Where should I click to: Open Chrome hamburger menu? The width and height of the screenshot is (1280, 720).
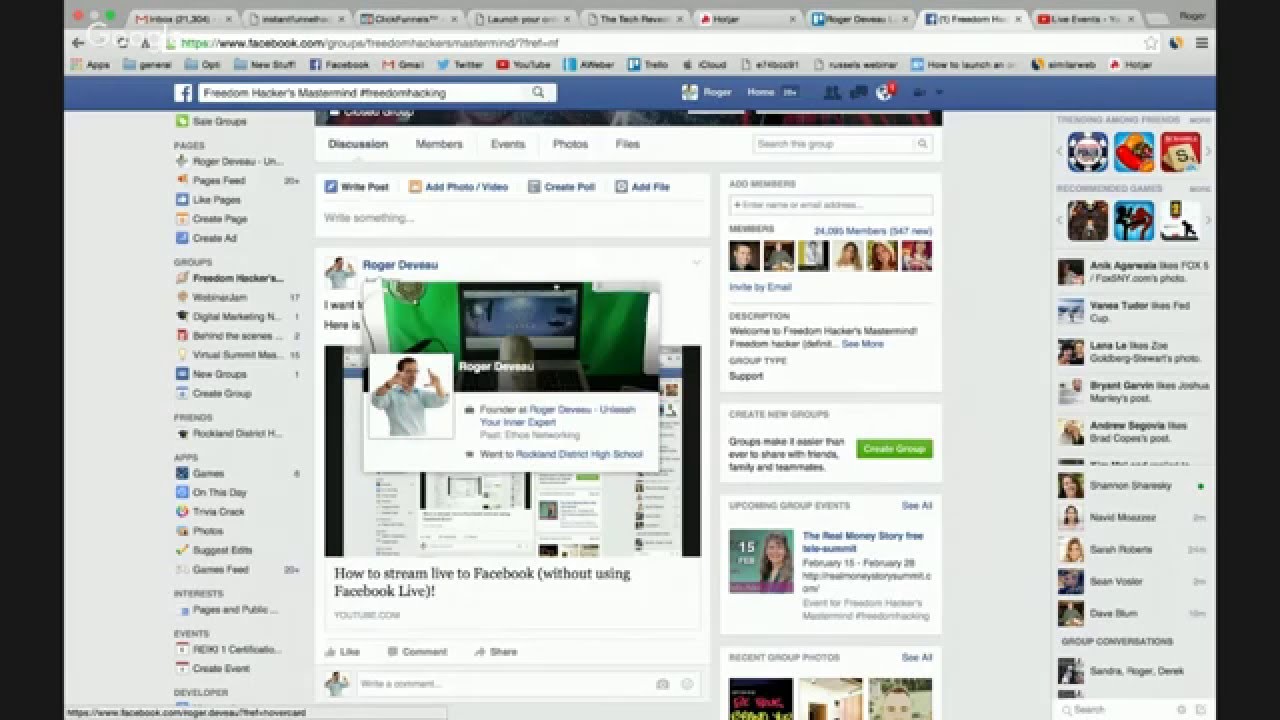pos(1202,43)
